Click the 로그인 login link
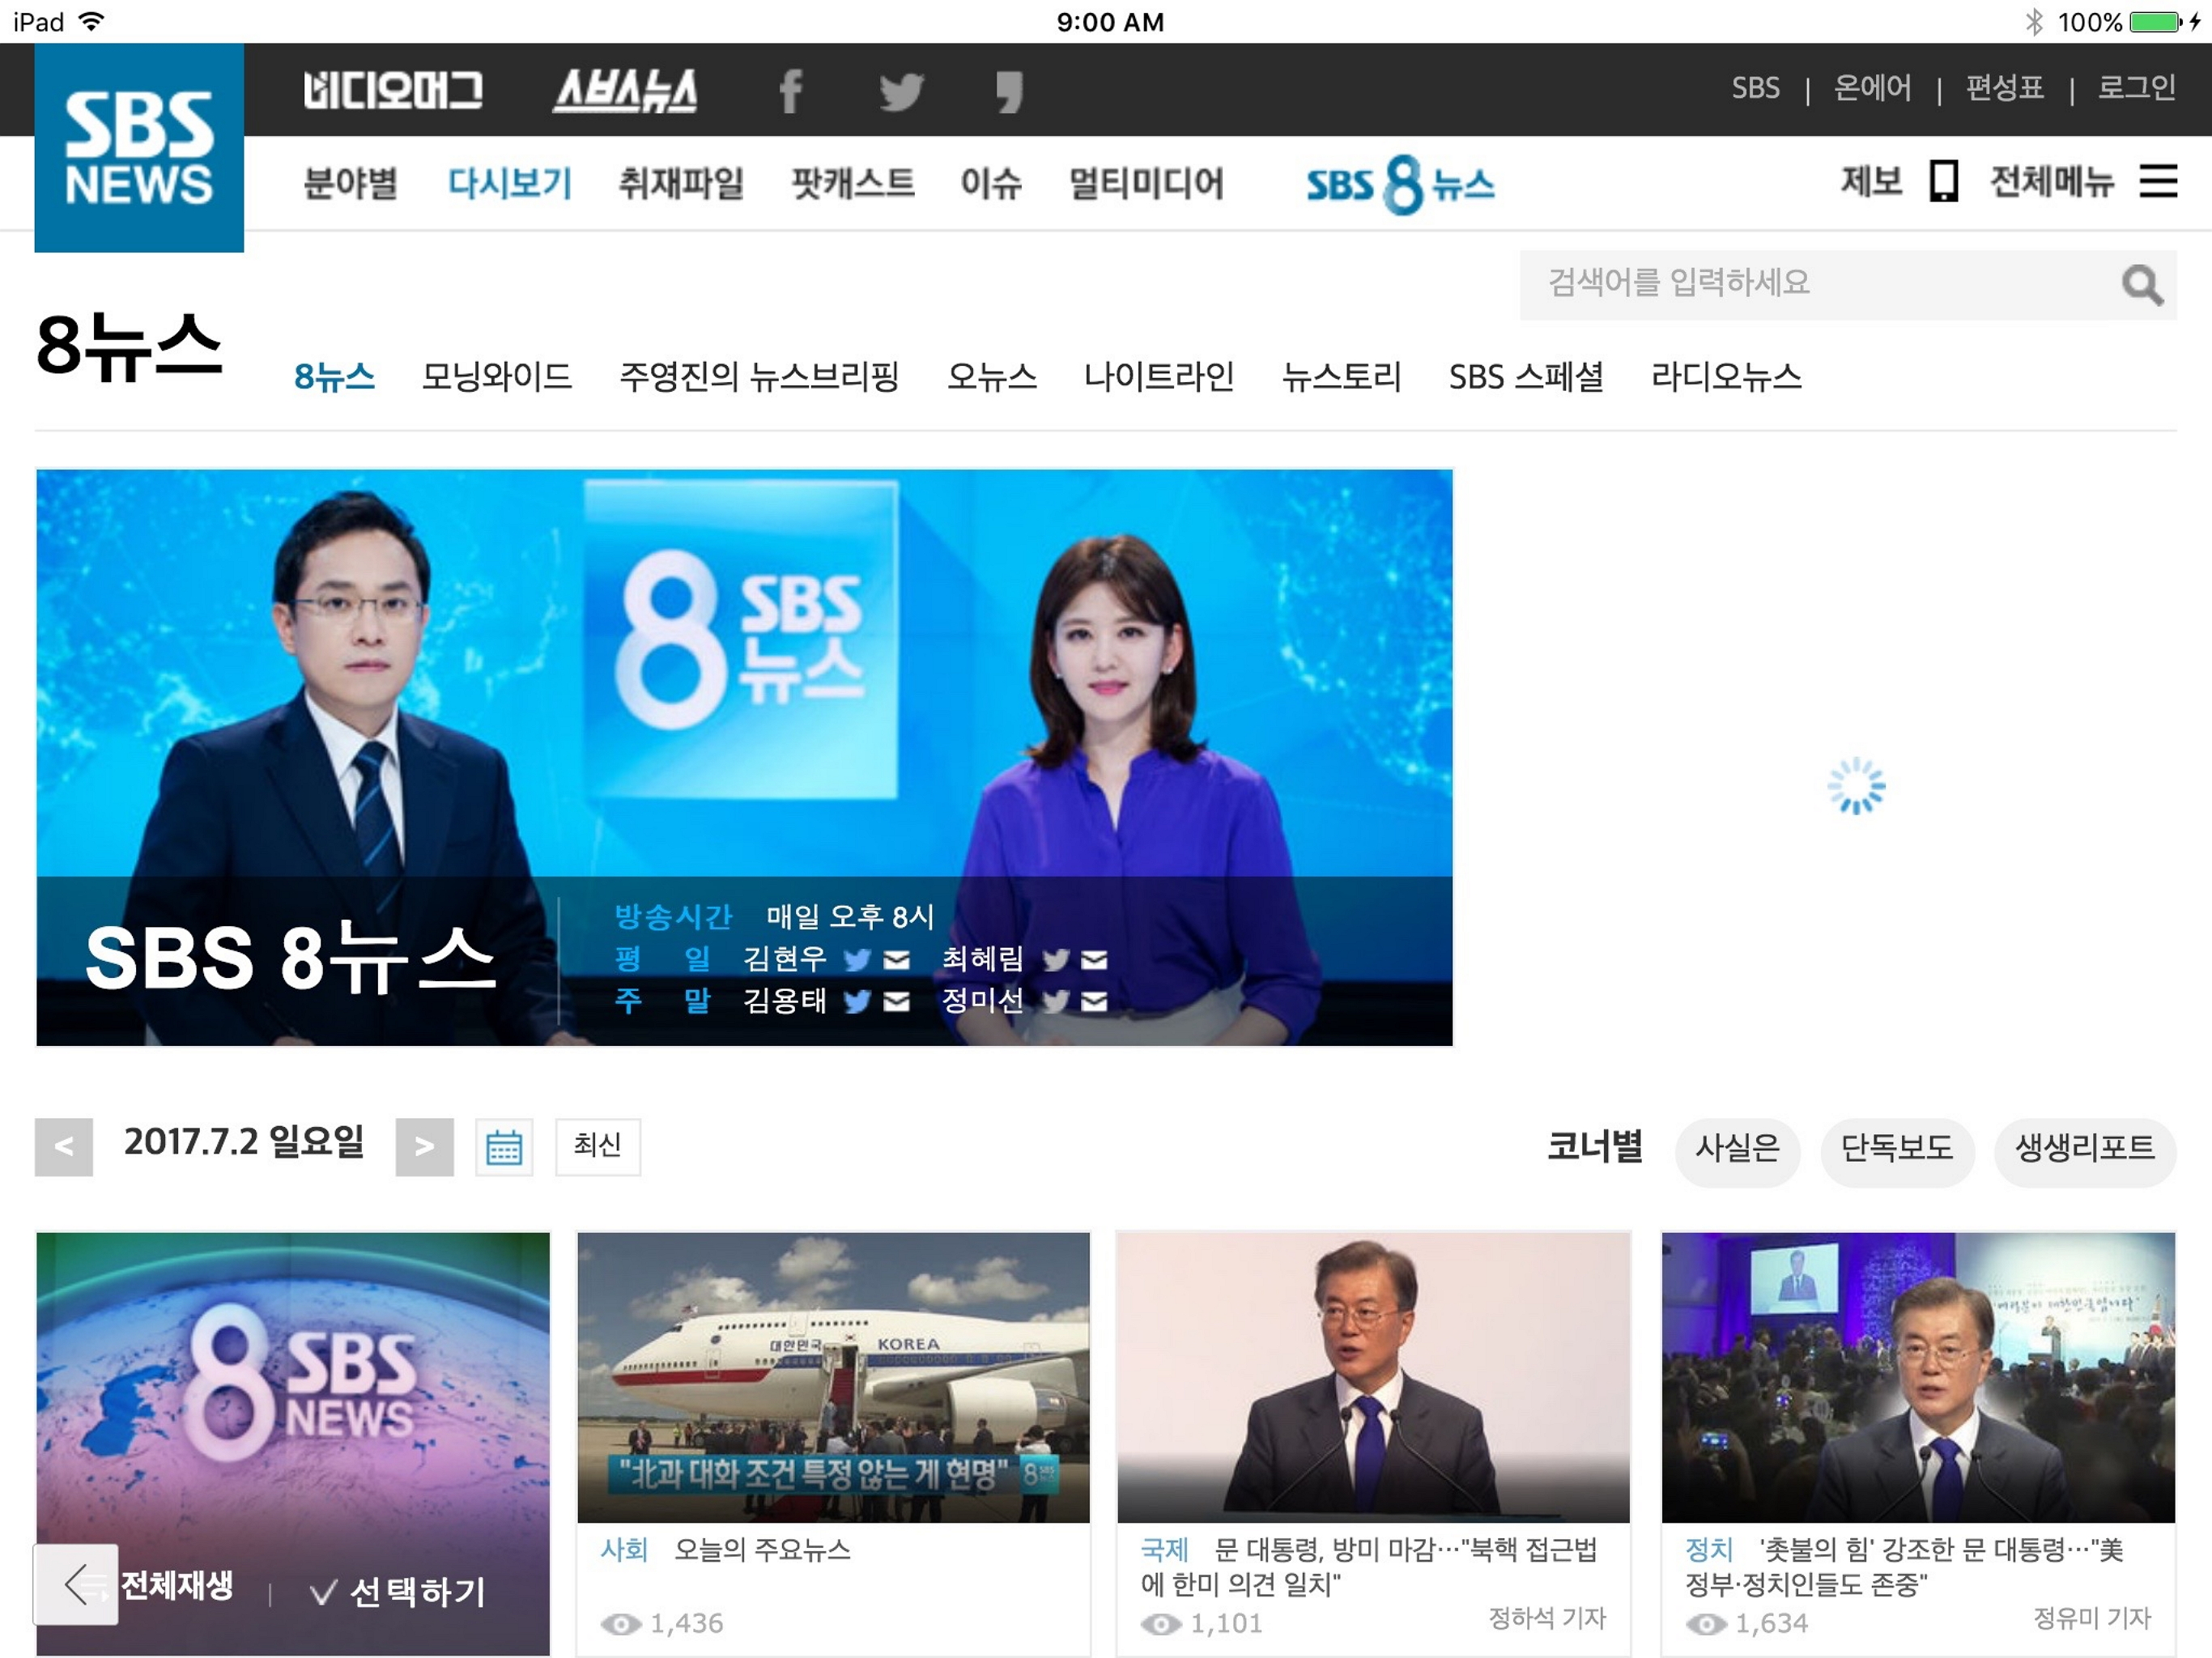2212x1658 pixels. coord(2136,88)
